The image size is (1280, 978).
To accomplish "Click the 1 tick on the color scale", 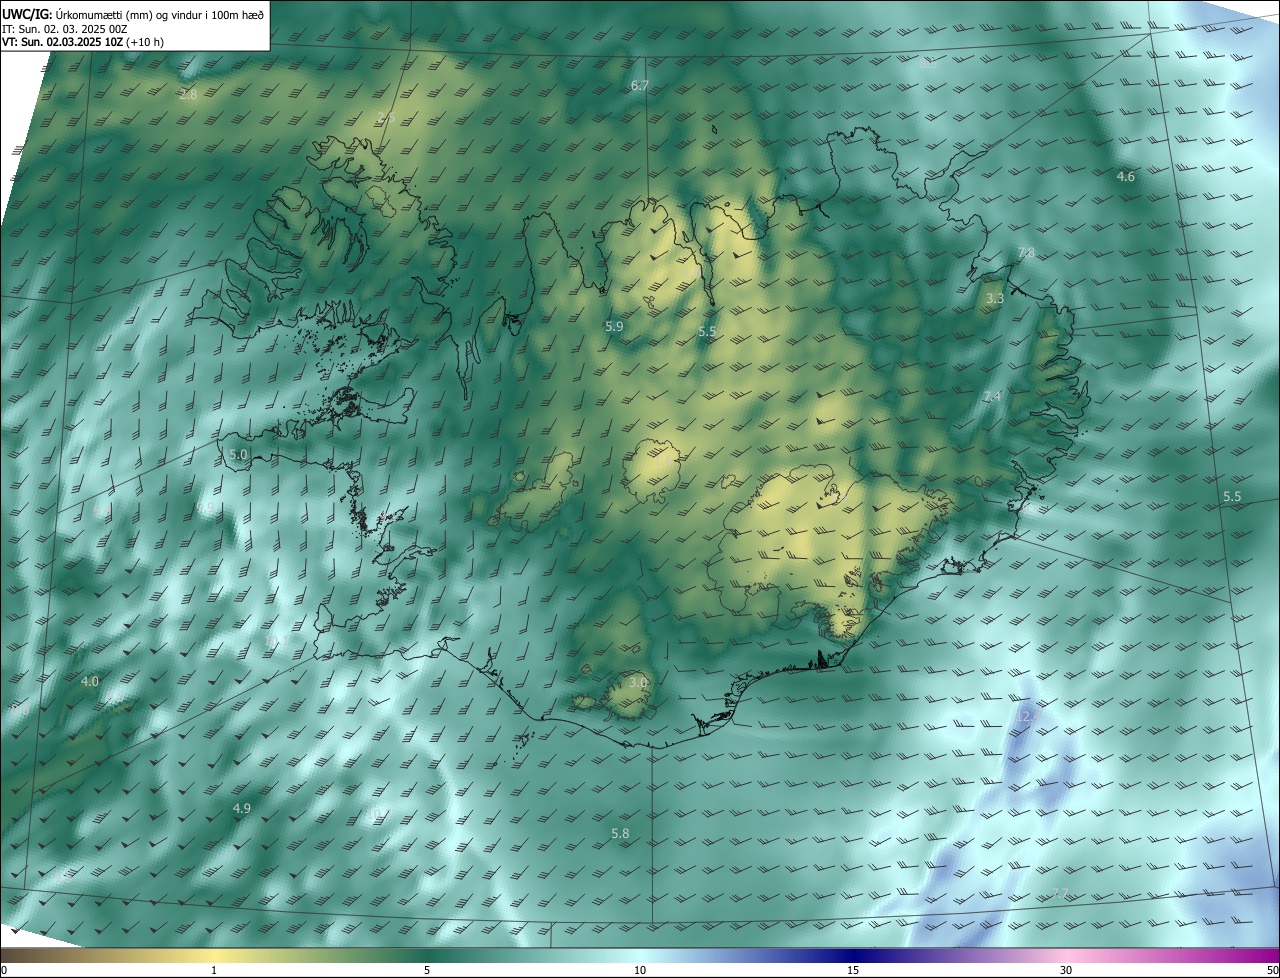I will [x=214, y=970].
